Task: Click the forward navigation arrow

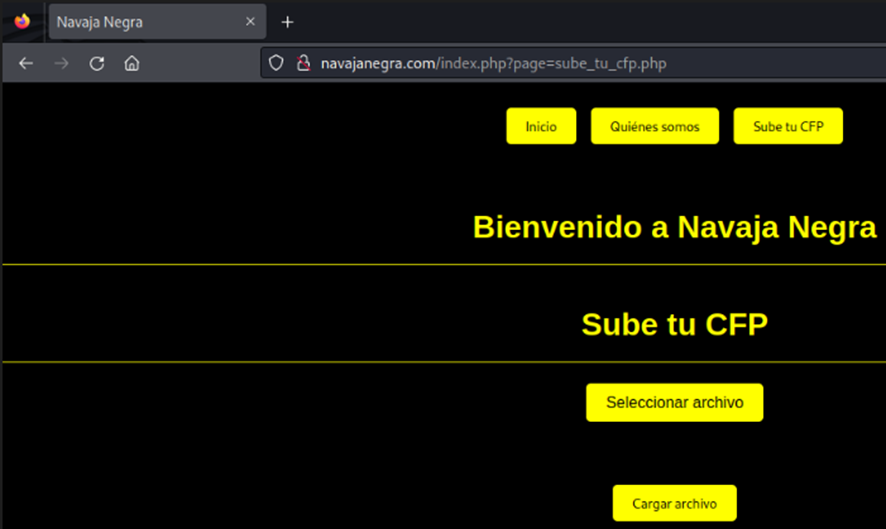Action: (61, 63)
